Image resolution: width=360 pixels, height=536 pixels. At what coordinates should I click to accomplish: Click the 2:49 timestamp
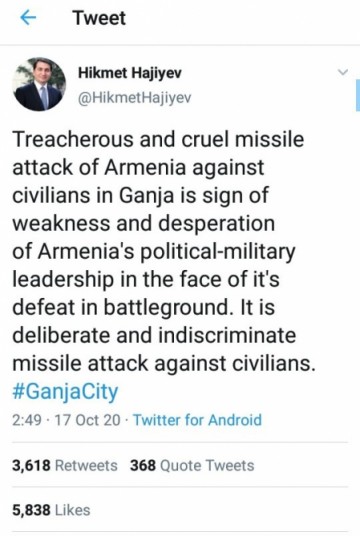(27, 420)
